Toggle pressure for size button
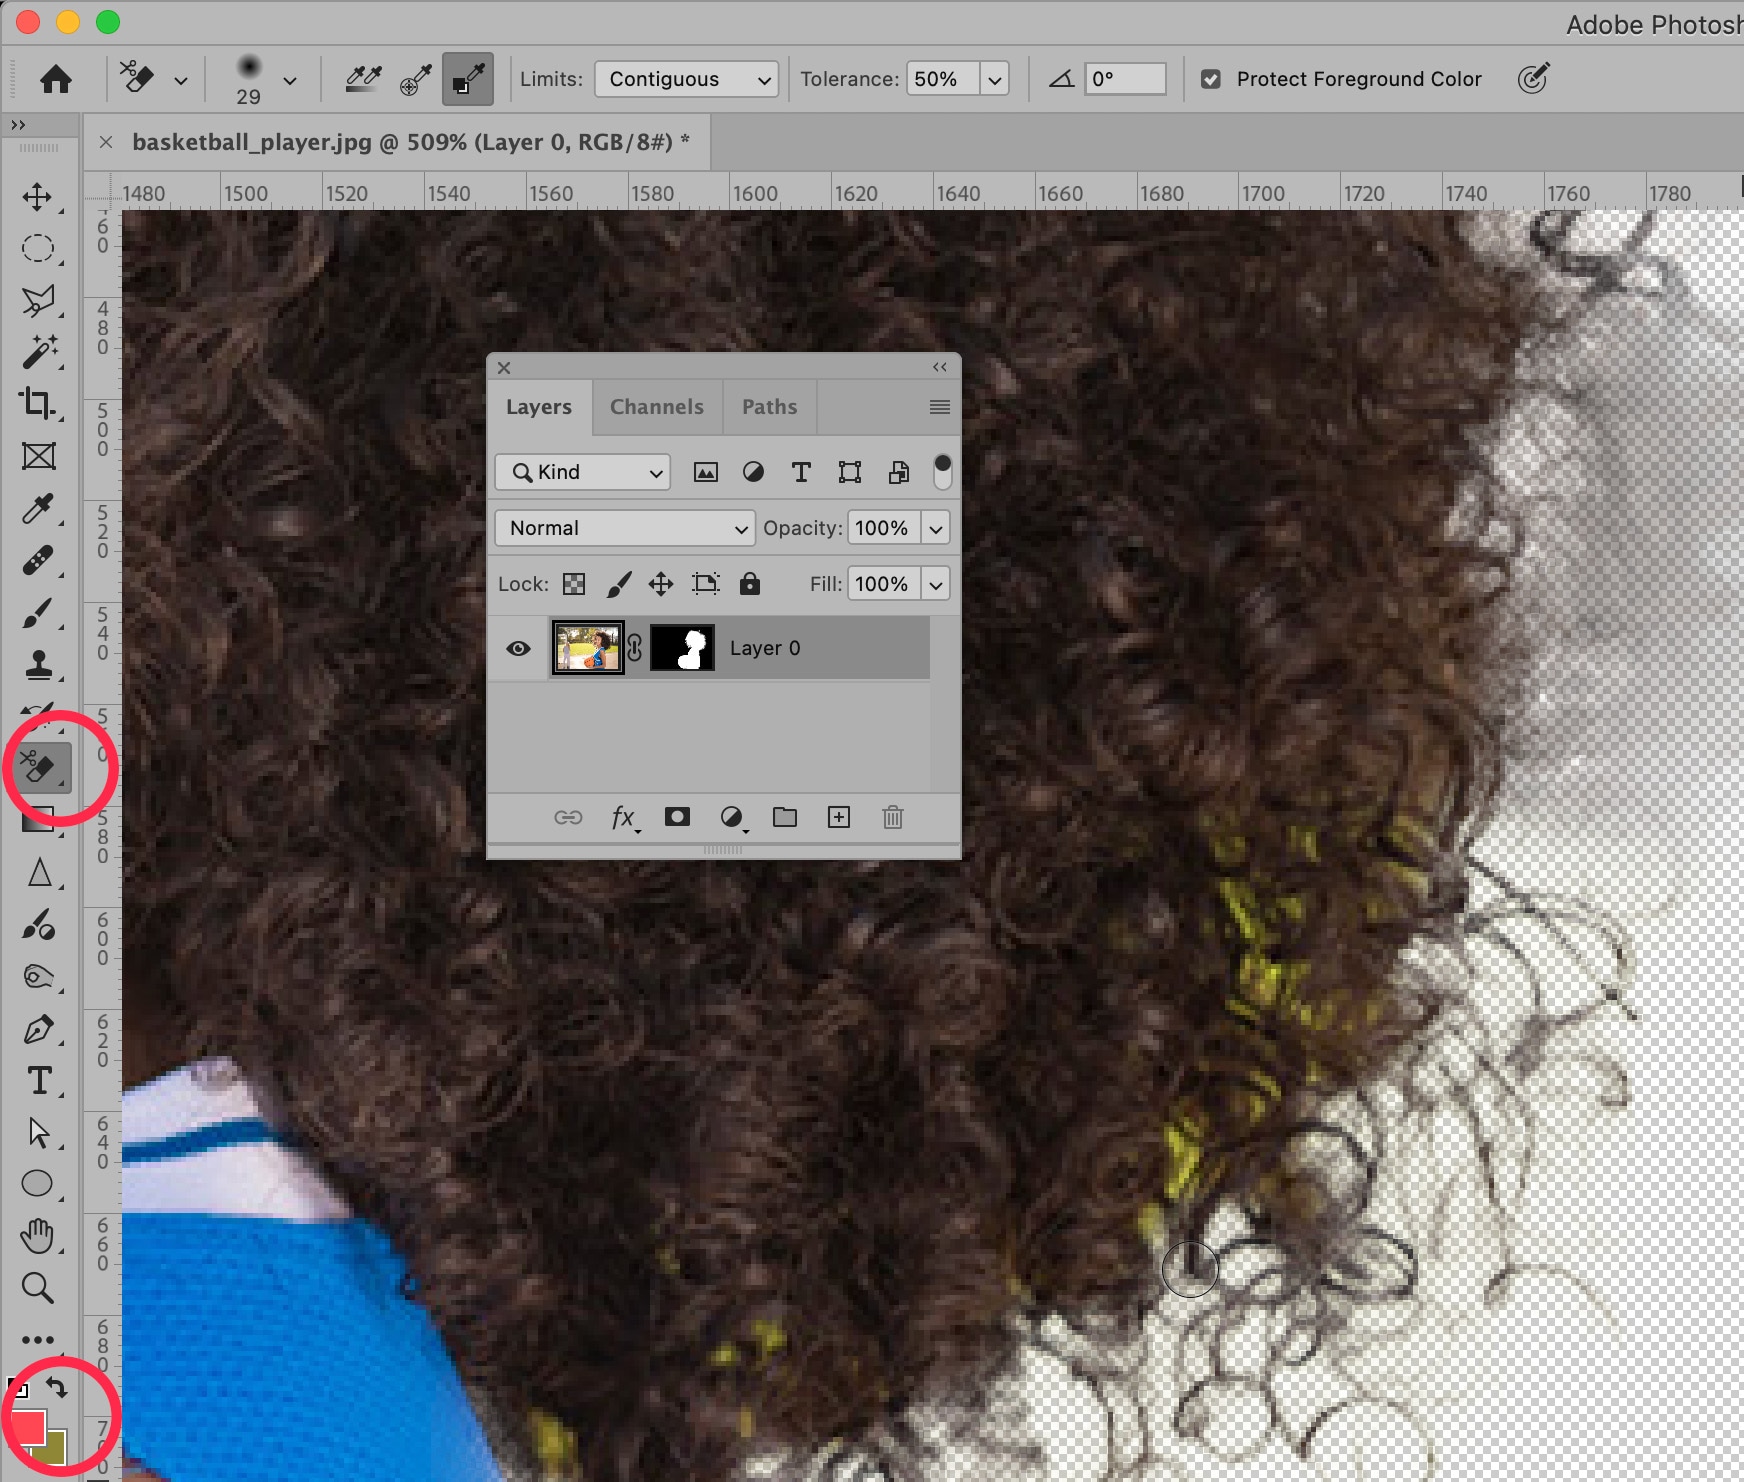 pyautogui.click(x=1533, y=79)
